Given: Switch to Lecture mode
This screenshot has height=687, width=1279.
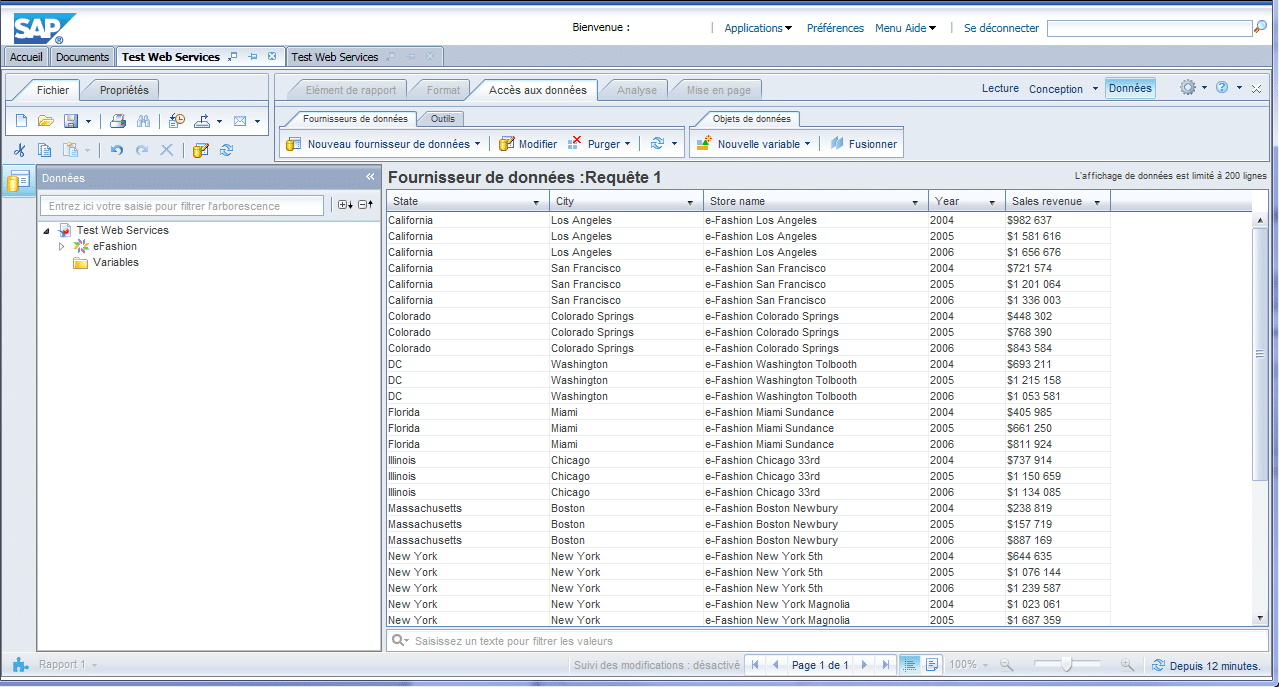Looking at the screenshot, I should (x=1000, y=88).
